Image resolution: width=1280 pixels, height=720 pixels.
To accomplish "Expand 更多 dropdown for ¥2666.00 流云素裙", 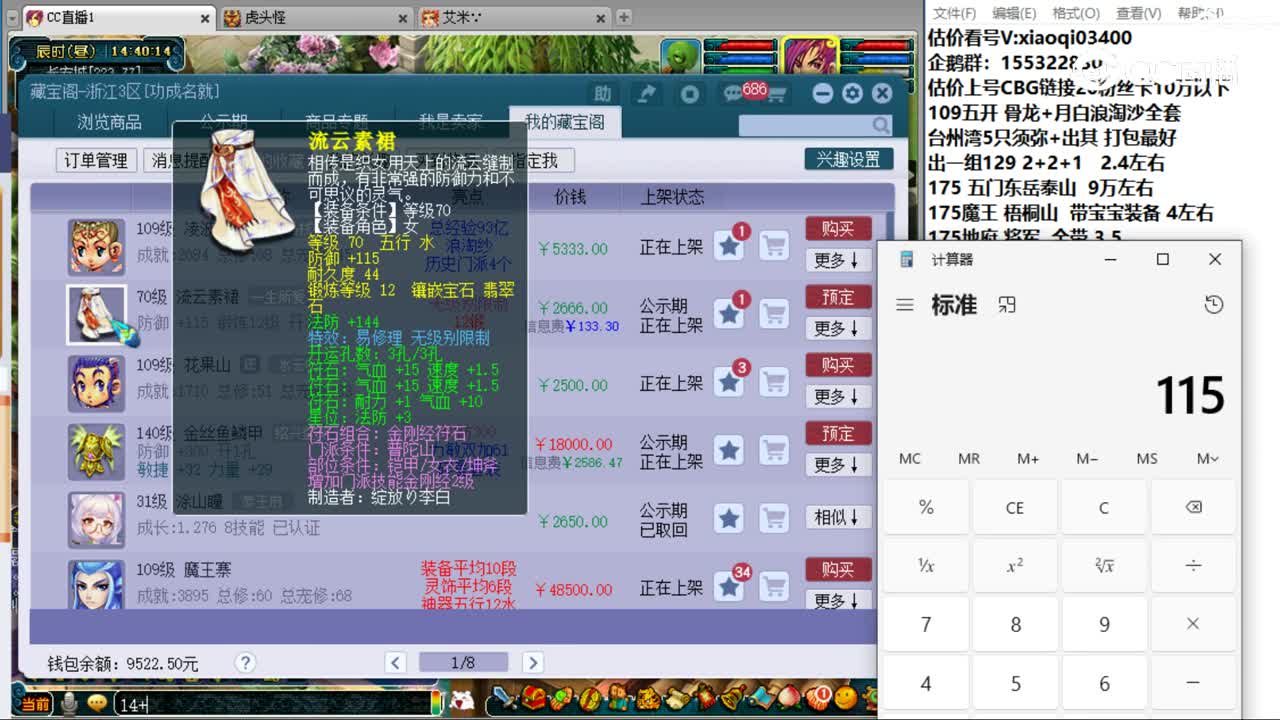I will pos(838,329).
